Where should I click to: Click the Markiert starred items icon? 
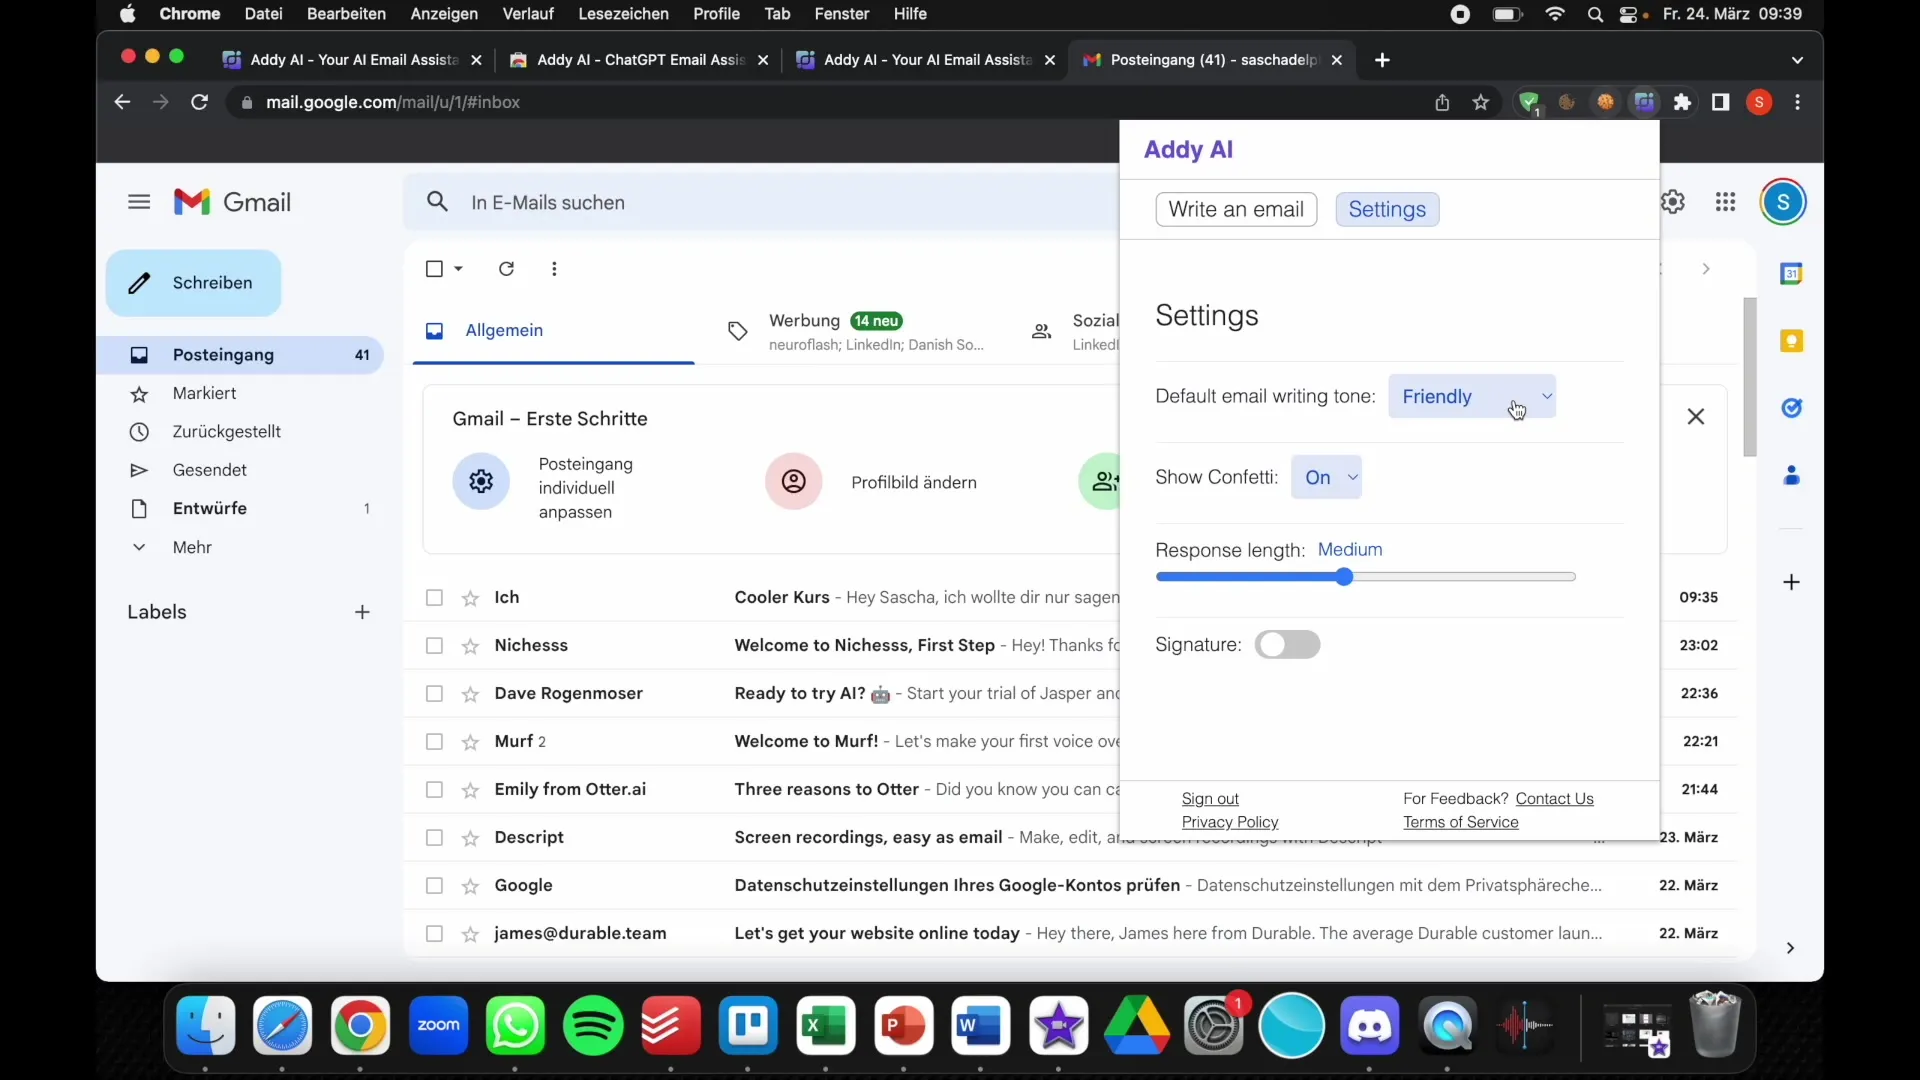140,392
